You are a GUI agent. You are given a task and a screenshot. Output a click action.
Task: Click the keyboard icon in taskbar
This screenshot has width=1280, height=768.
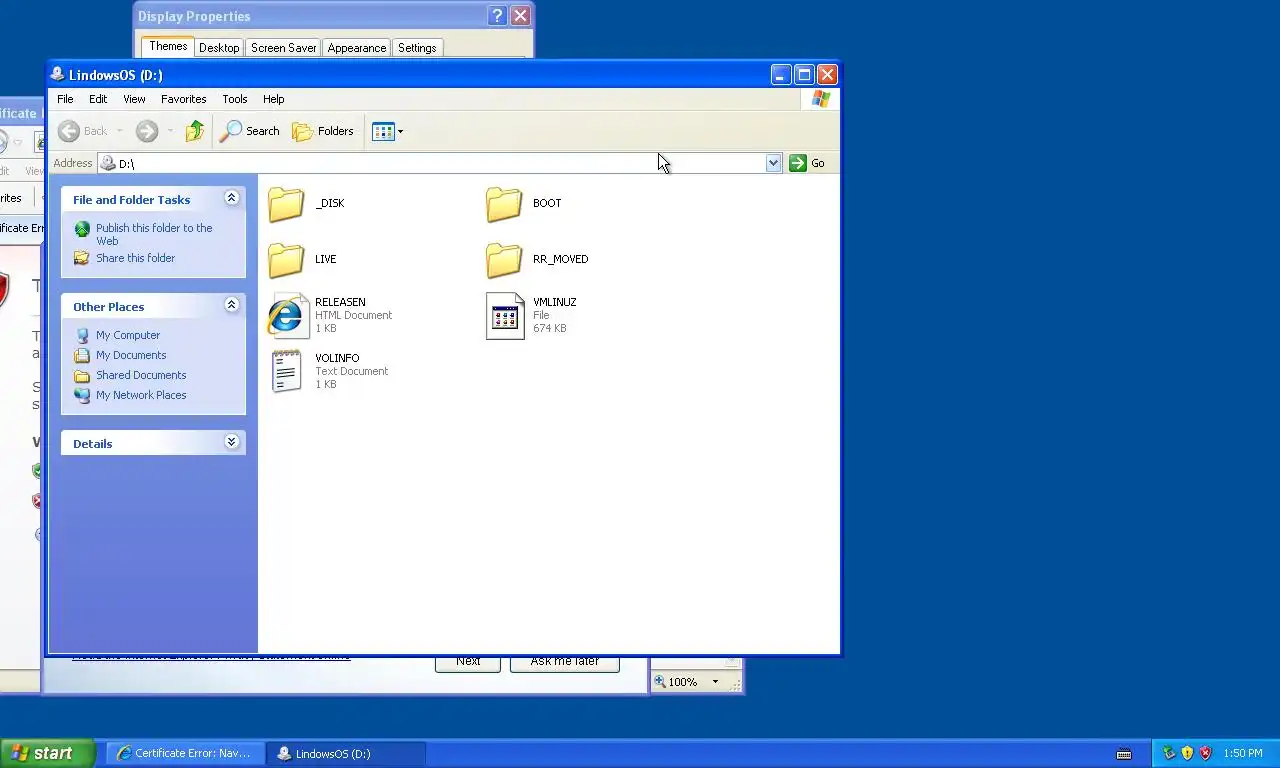(1124, 754)
